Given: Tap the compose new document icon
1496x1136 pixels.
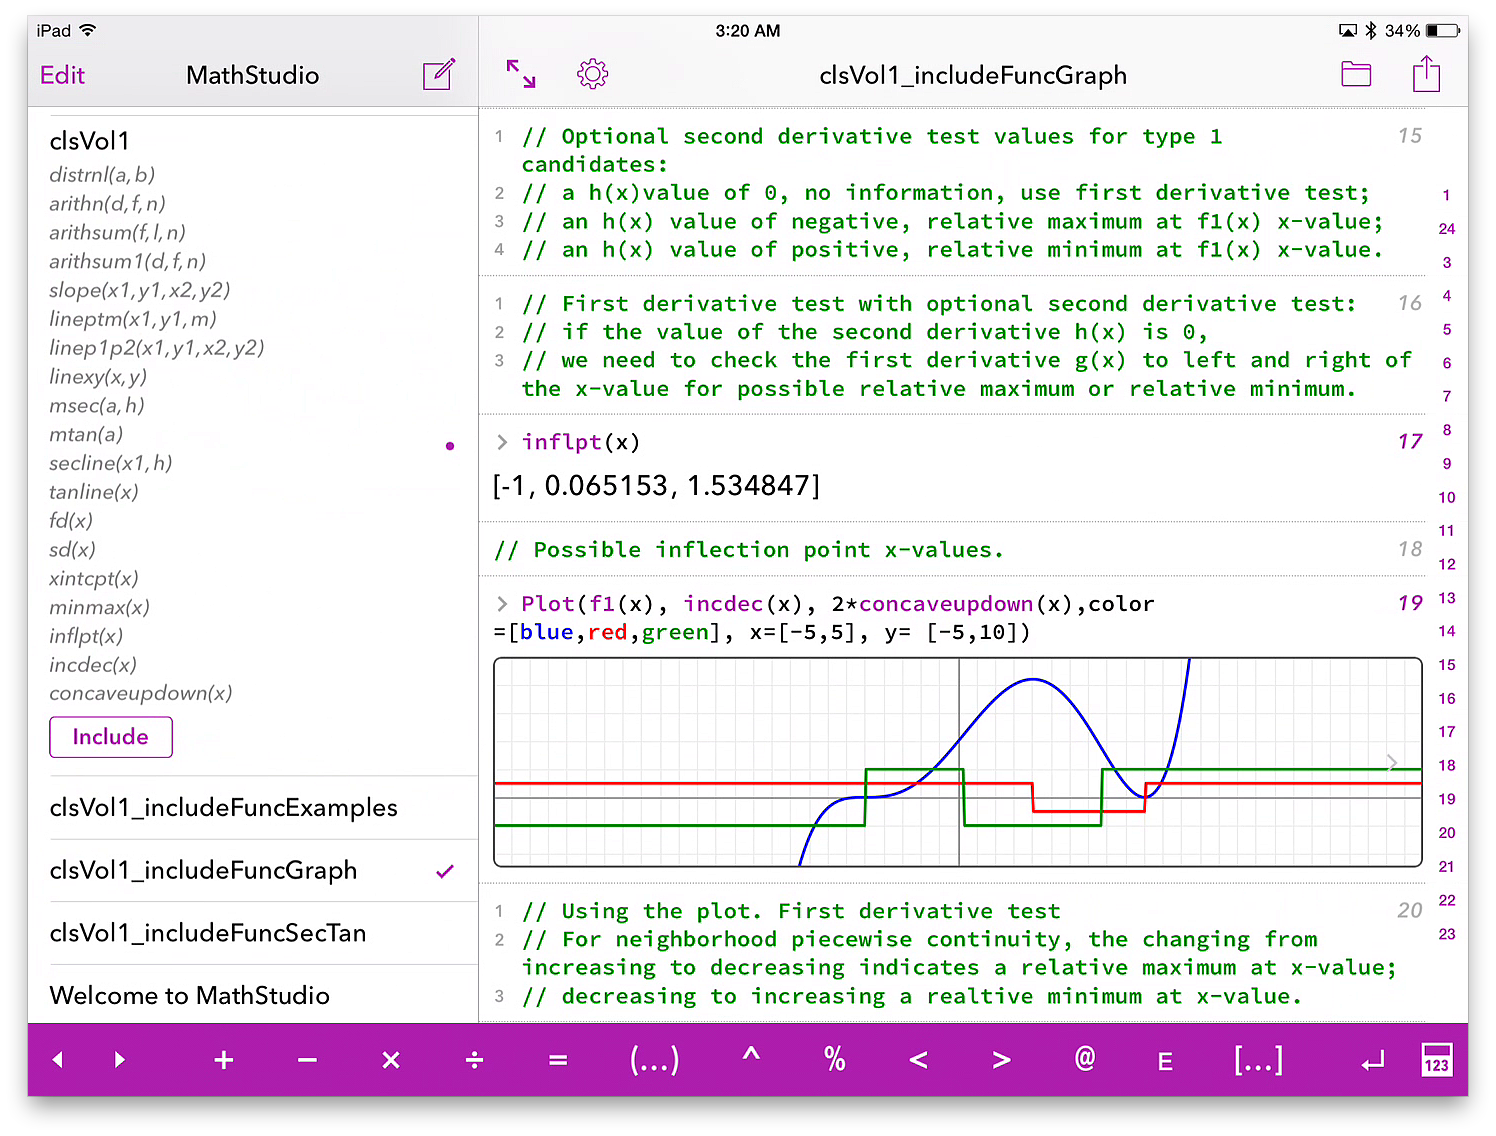Looking at the screenshot, I should click(x=438, y=75).
